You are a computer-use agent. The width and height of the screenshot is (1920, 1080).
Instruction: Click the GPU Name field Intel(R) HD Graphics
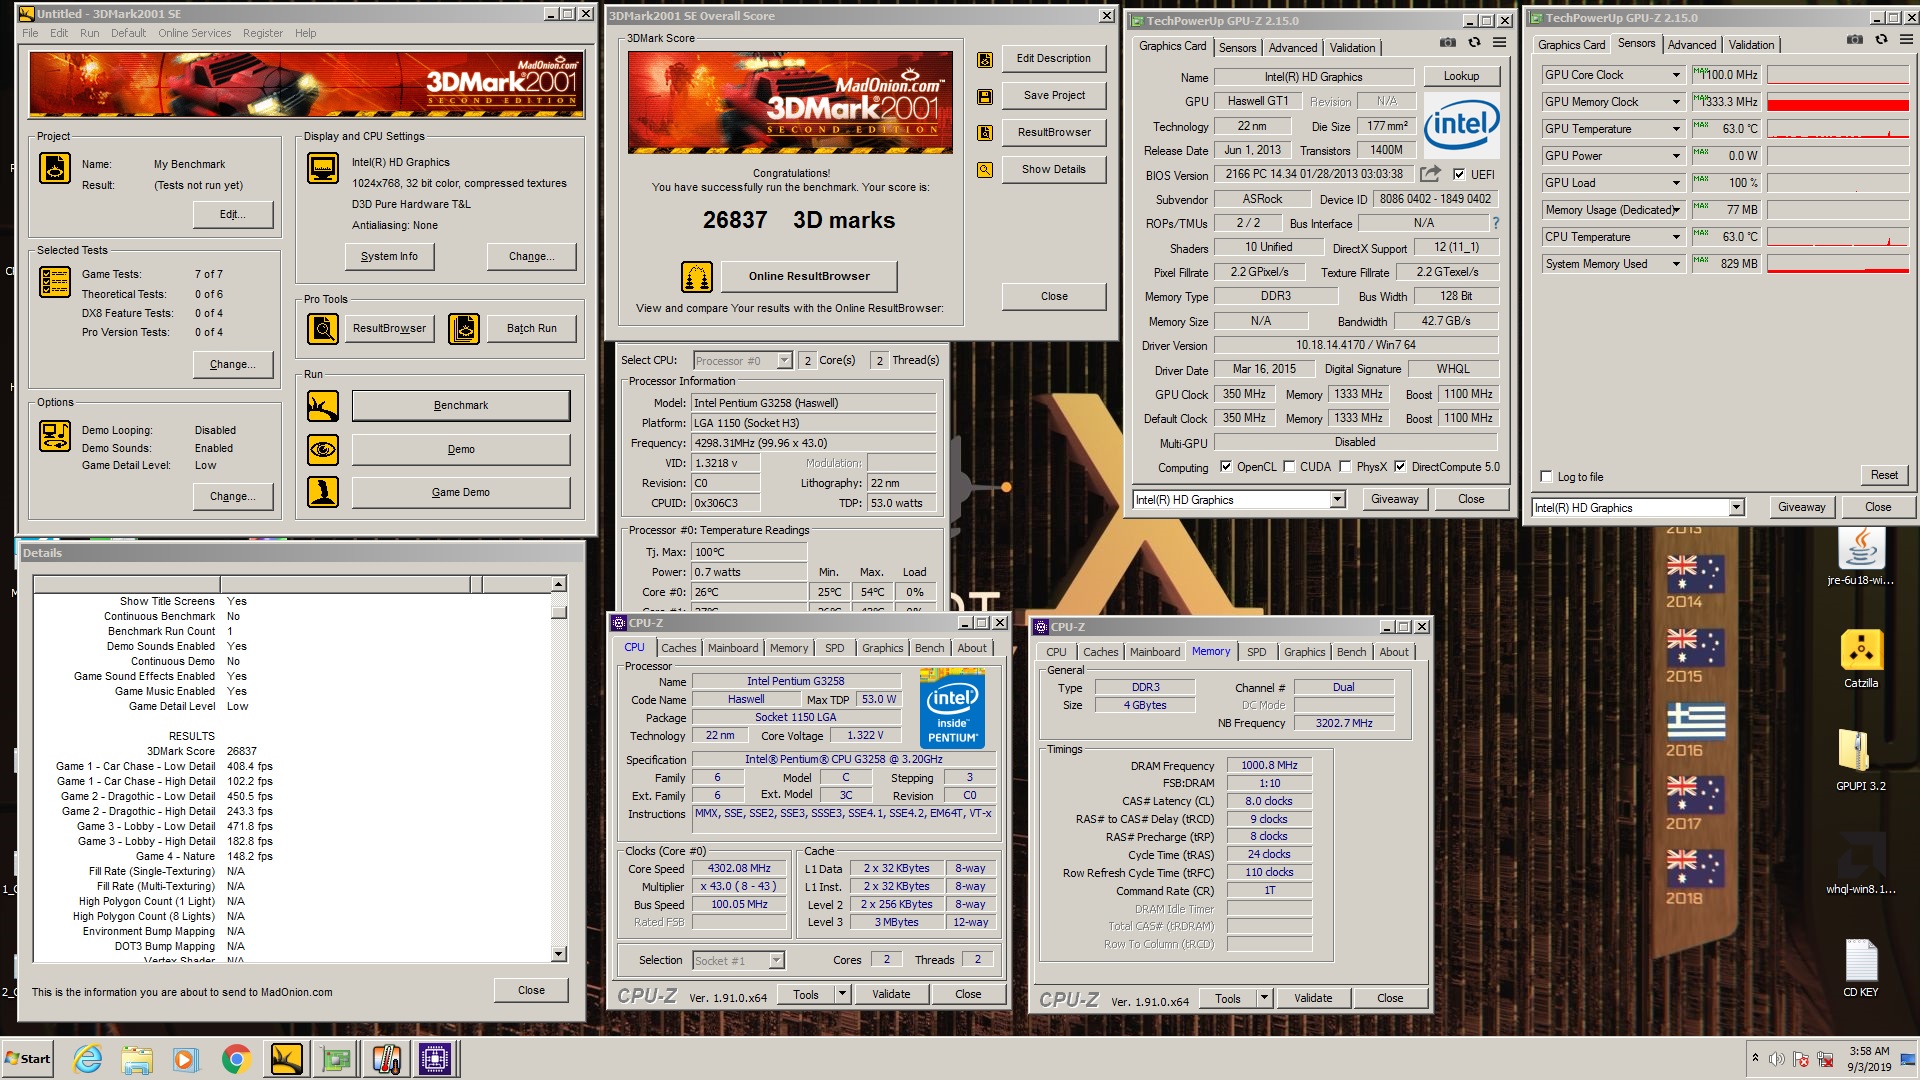tap(1313, 77)
